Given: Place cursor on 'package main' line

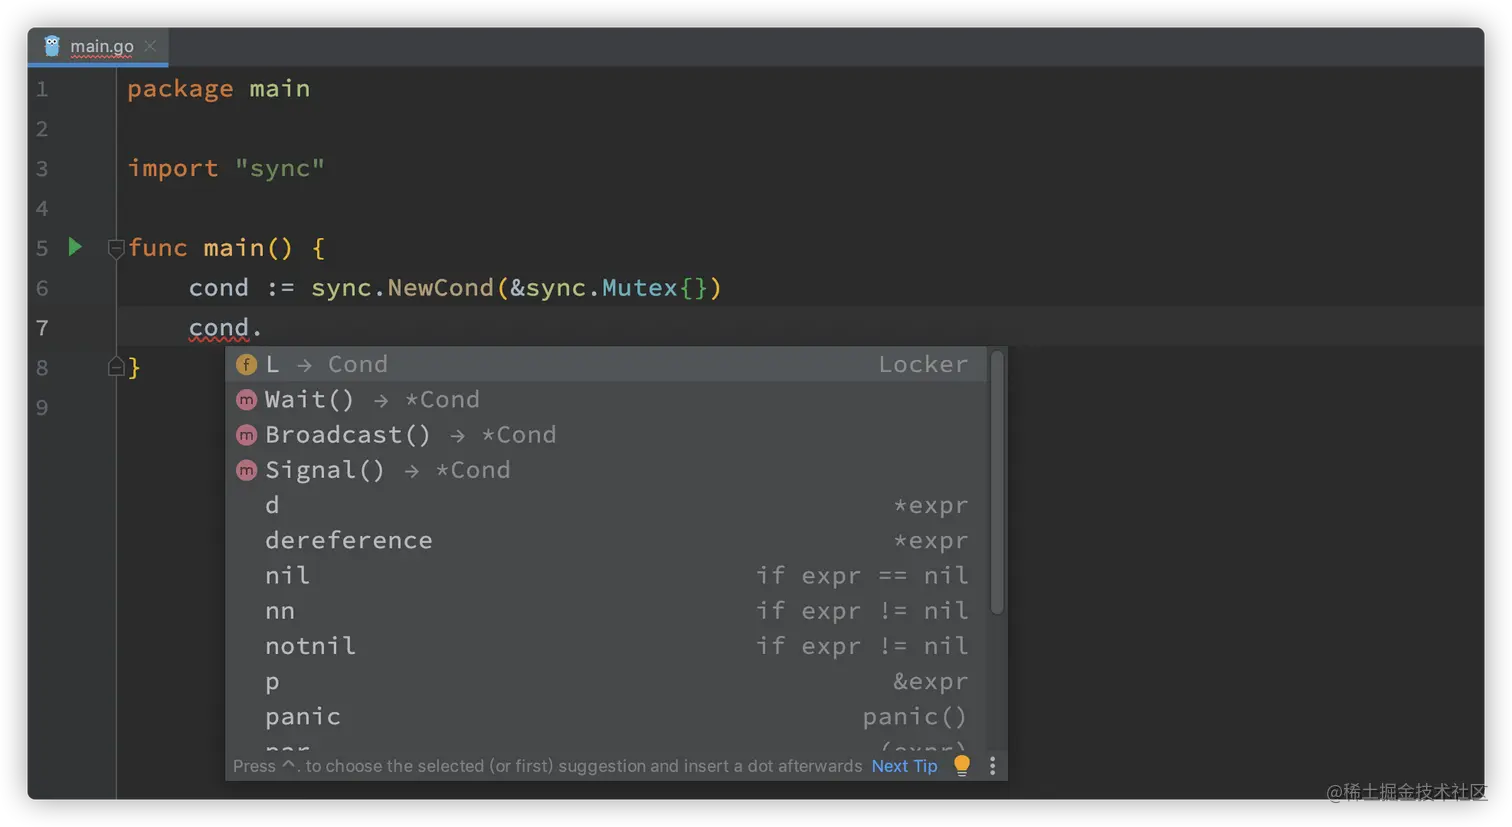Looking at the screenshot, I should [218, 89].
